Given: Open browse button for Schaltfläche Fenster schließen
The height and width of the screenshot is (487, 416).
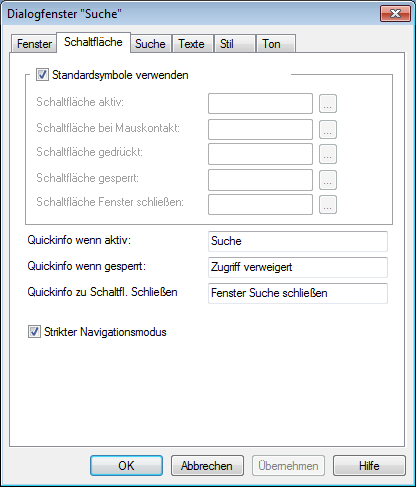Looking at the screenshot, I should (x=328, y=204).
